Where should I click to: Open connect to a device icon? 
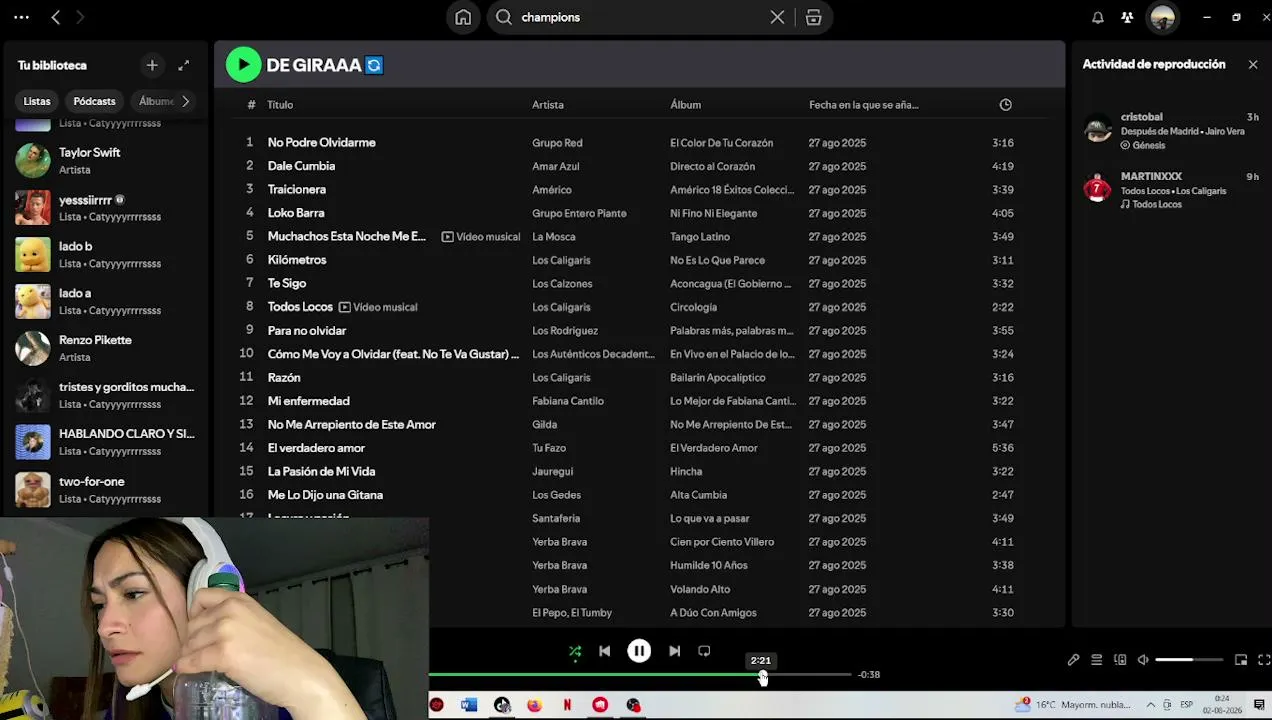(x=1120, y=660)
